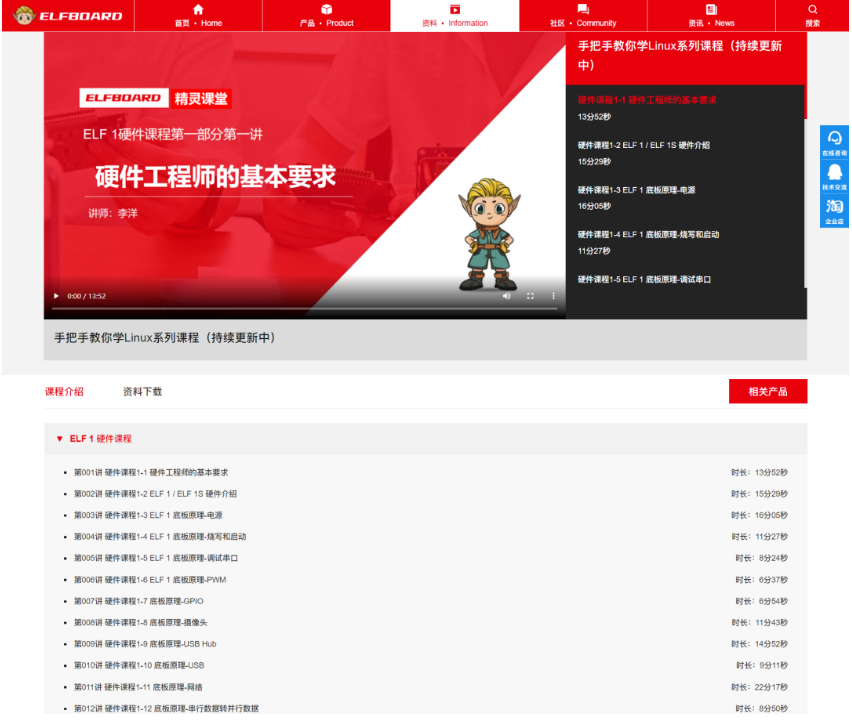Mute the video player audio
The image size is (852, 722).
click(x=508, y=296)
